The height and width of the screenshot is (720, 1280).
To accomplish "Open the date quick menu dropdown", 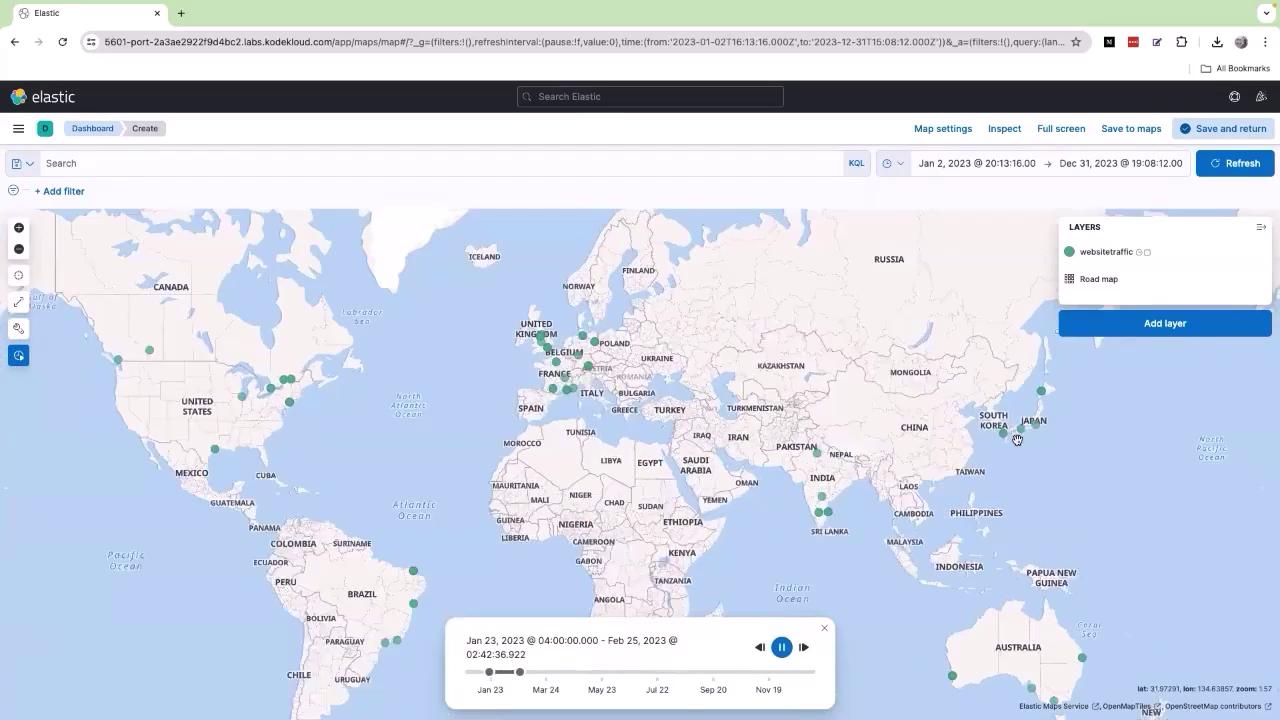I will [x=893, y=163].
